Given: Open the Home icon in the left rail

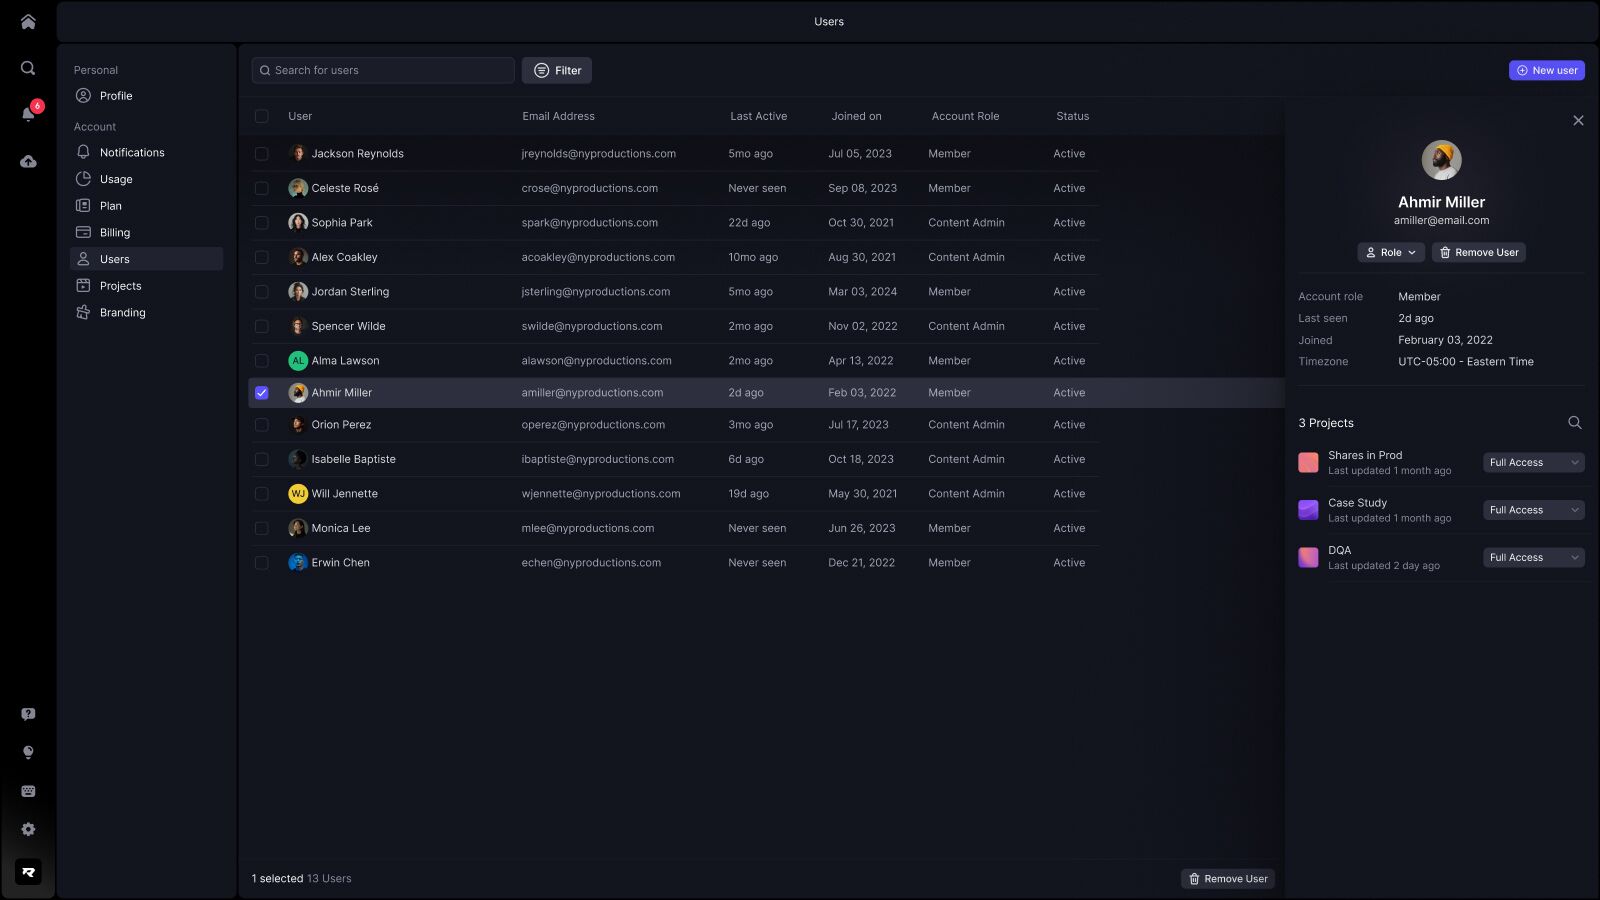Looking at the screenshot, I should (x=28, y=21).
